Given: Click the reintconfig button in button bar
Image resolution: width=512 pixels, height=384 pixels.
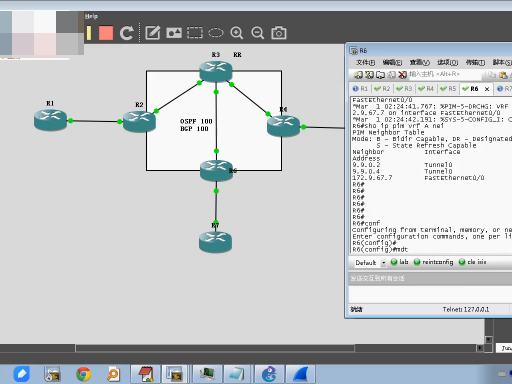Looking at the screenshot, I should tap(433, 262).
